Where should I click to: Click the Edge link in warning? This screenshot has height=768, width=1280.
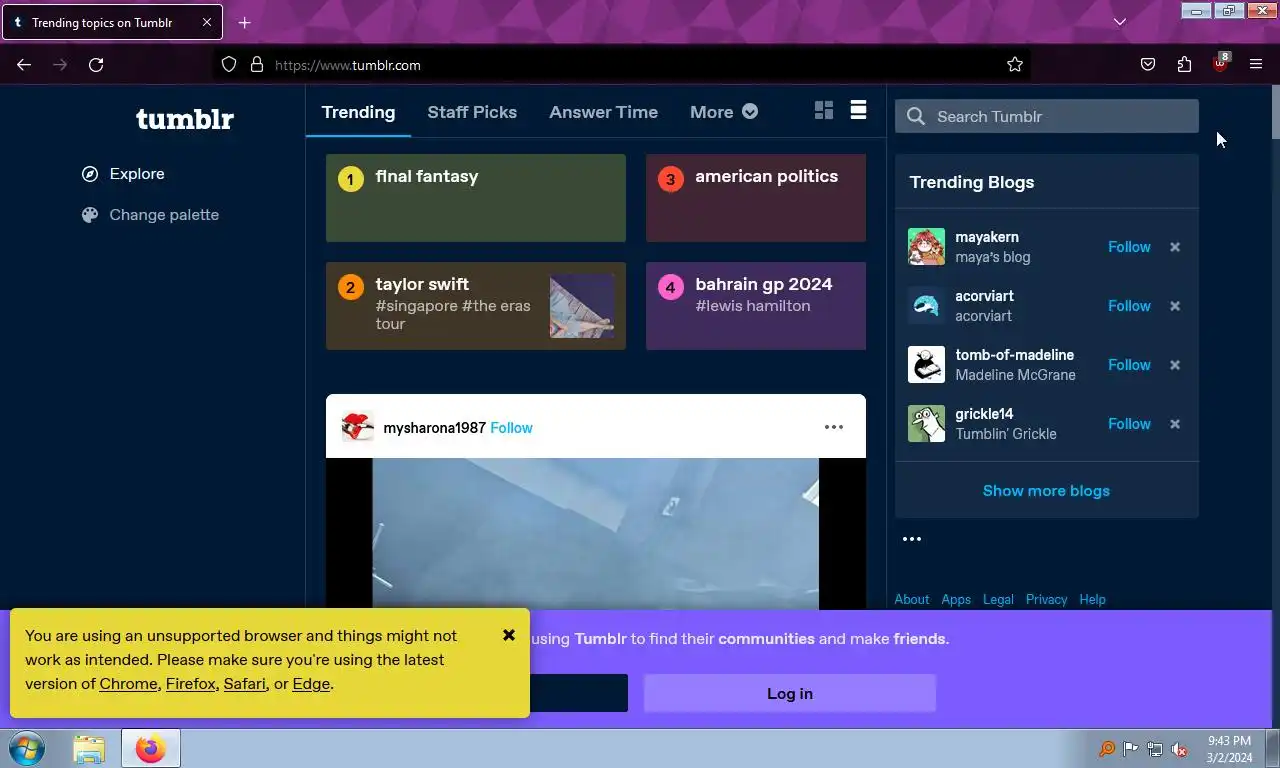311,684
